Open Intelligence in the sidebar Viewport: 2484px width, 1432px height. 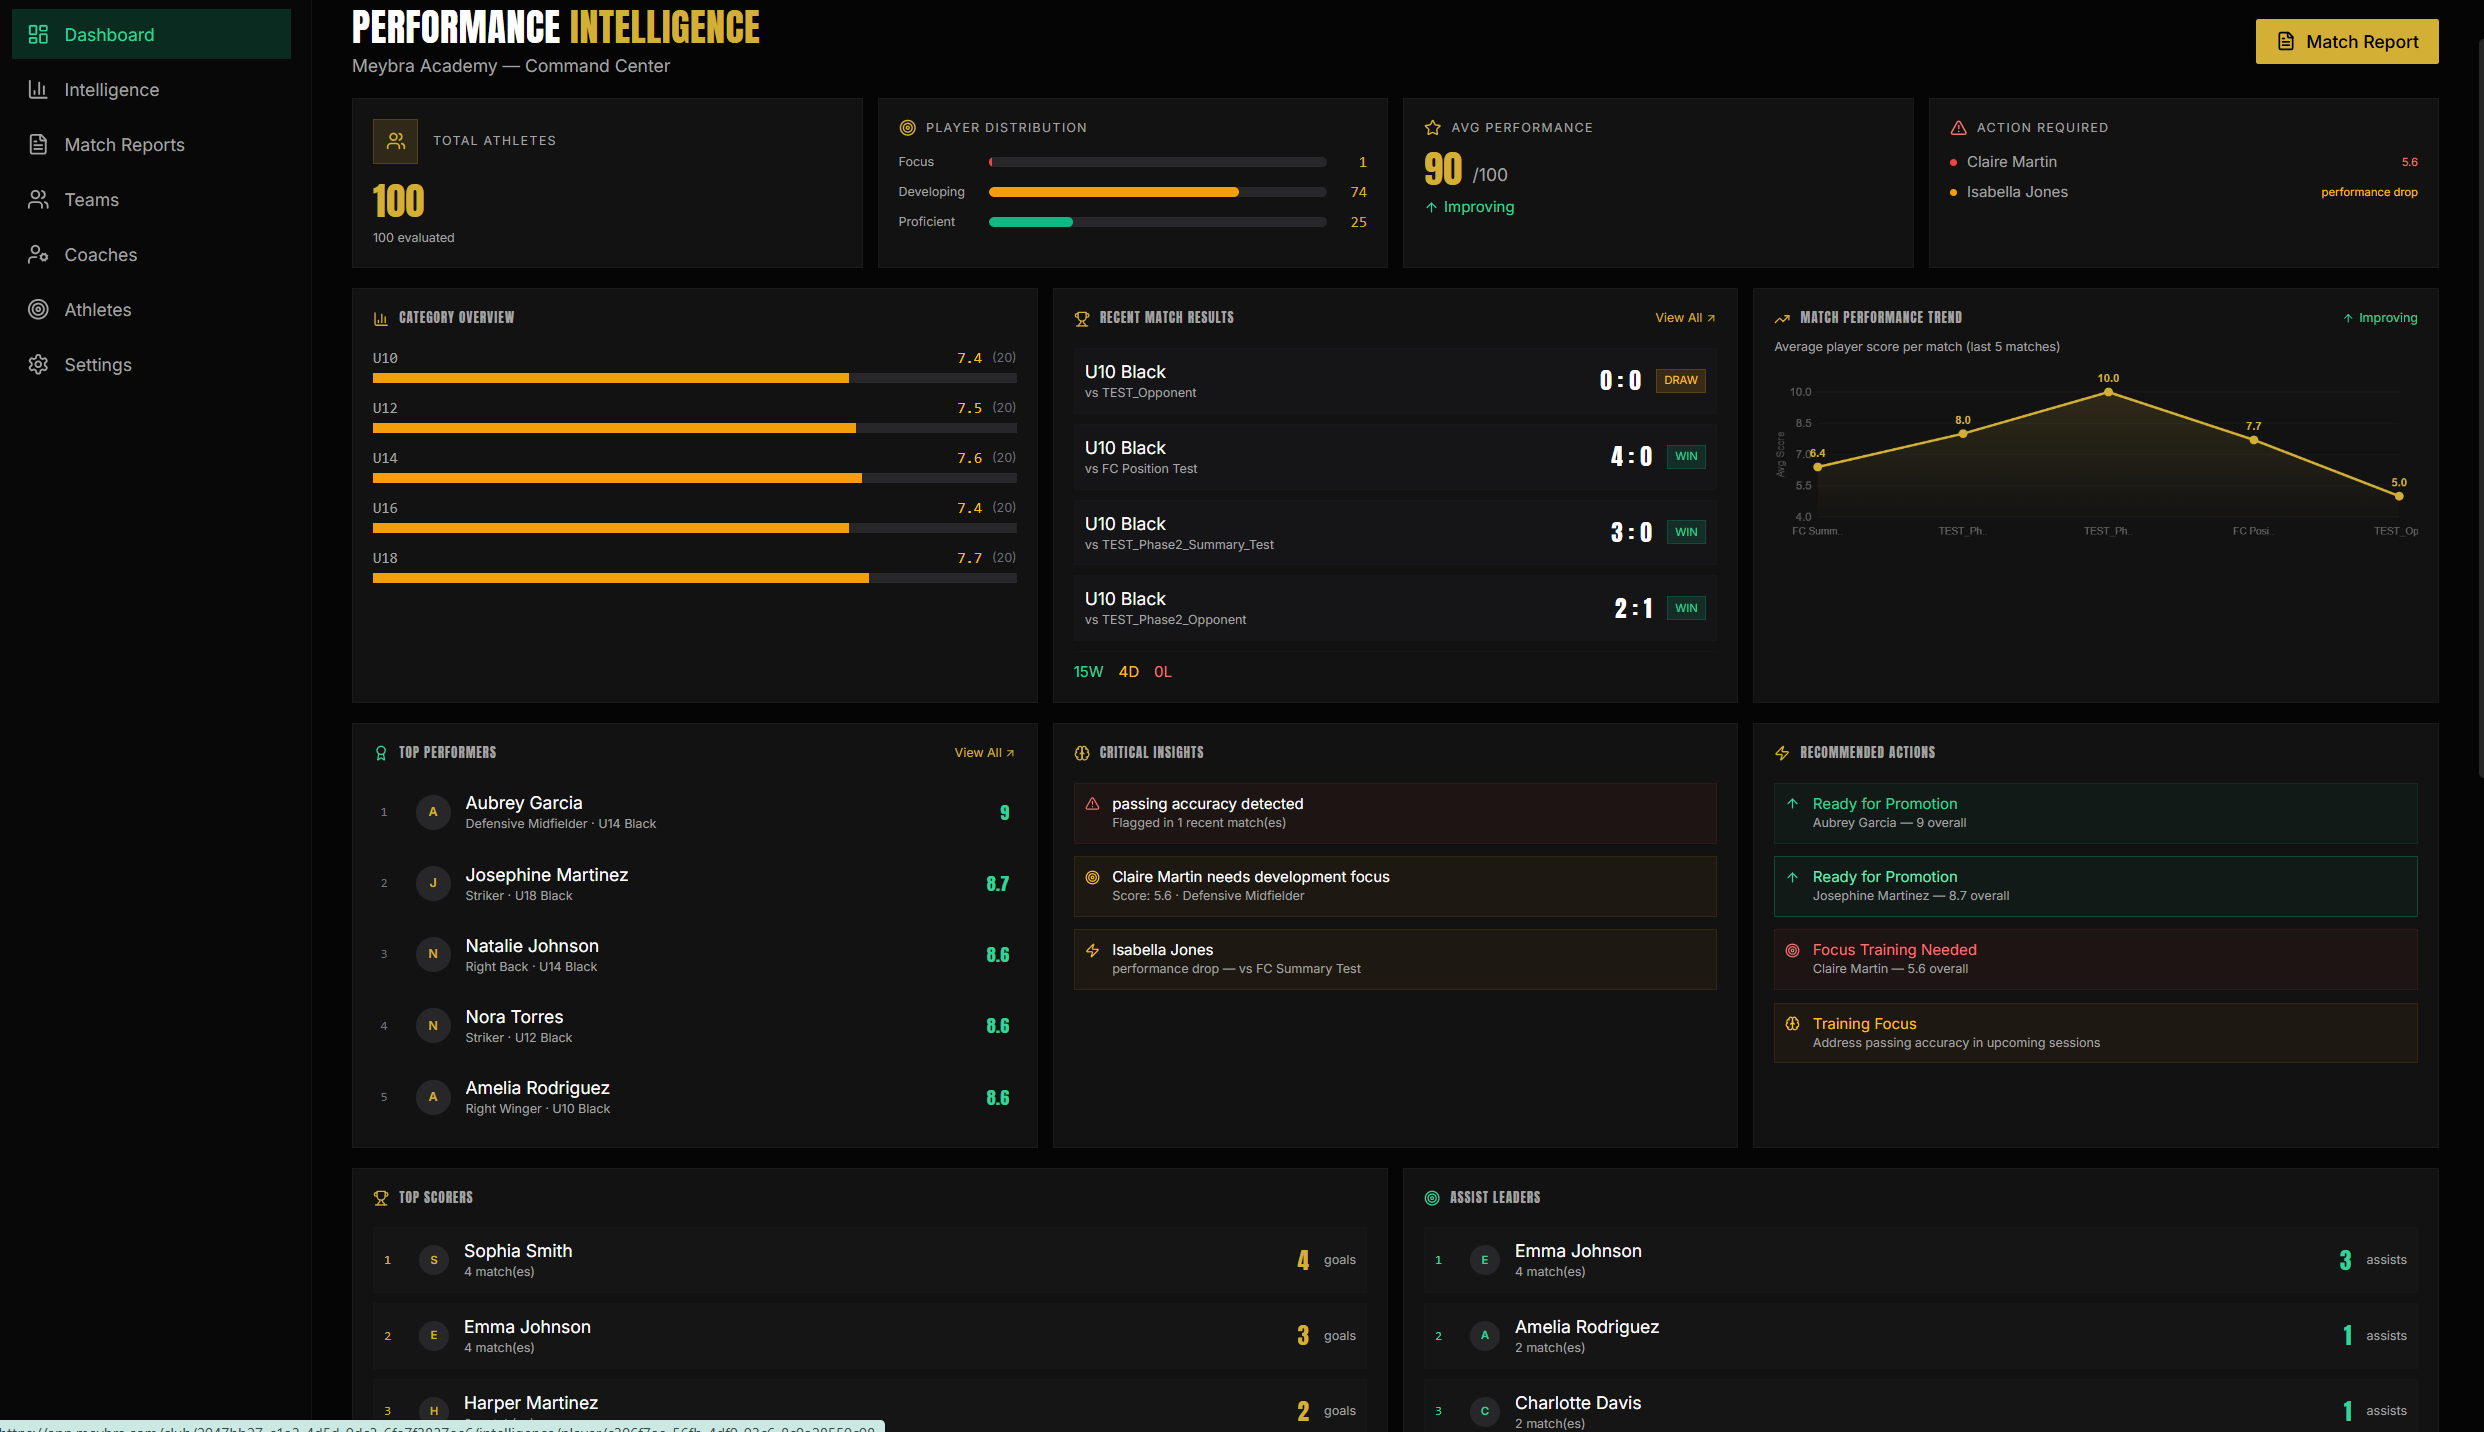(151, 90)
